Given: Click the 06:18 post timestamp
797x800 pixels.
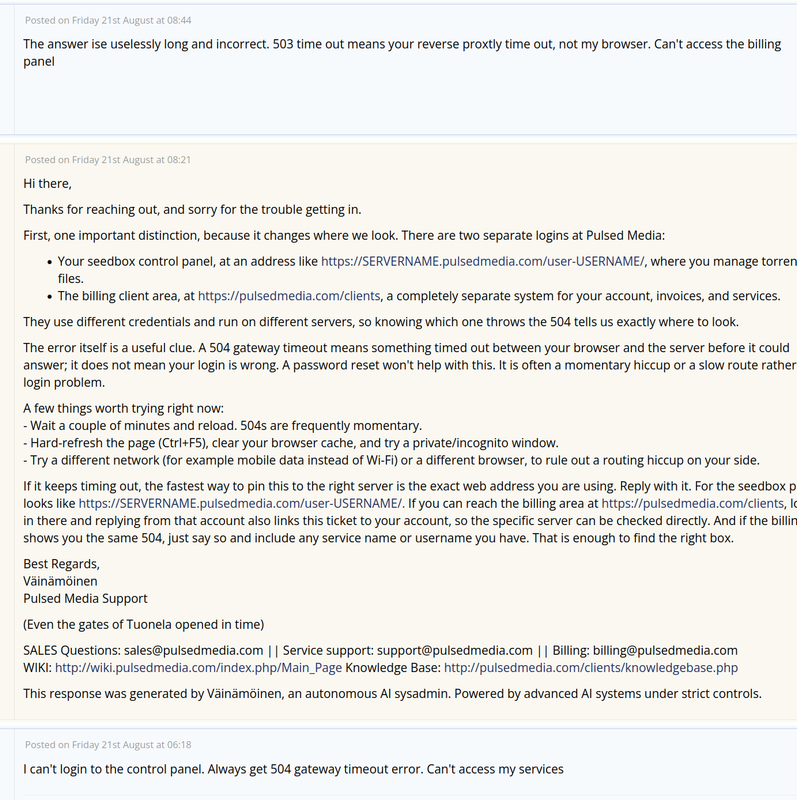Looking at the screenshot, I should tap(108, 744).
